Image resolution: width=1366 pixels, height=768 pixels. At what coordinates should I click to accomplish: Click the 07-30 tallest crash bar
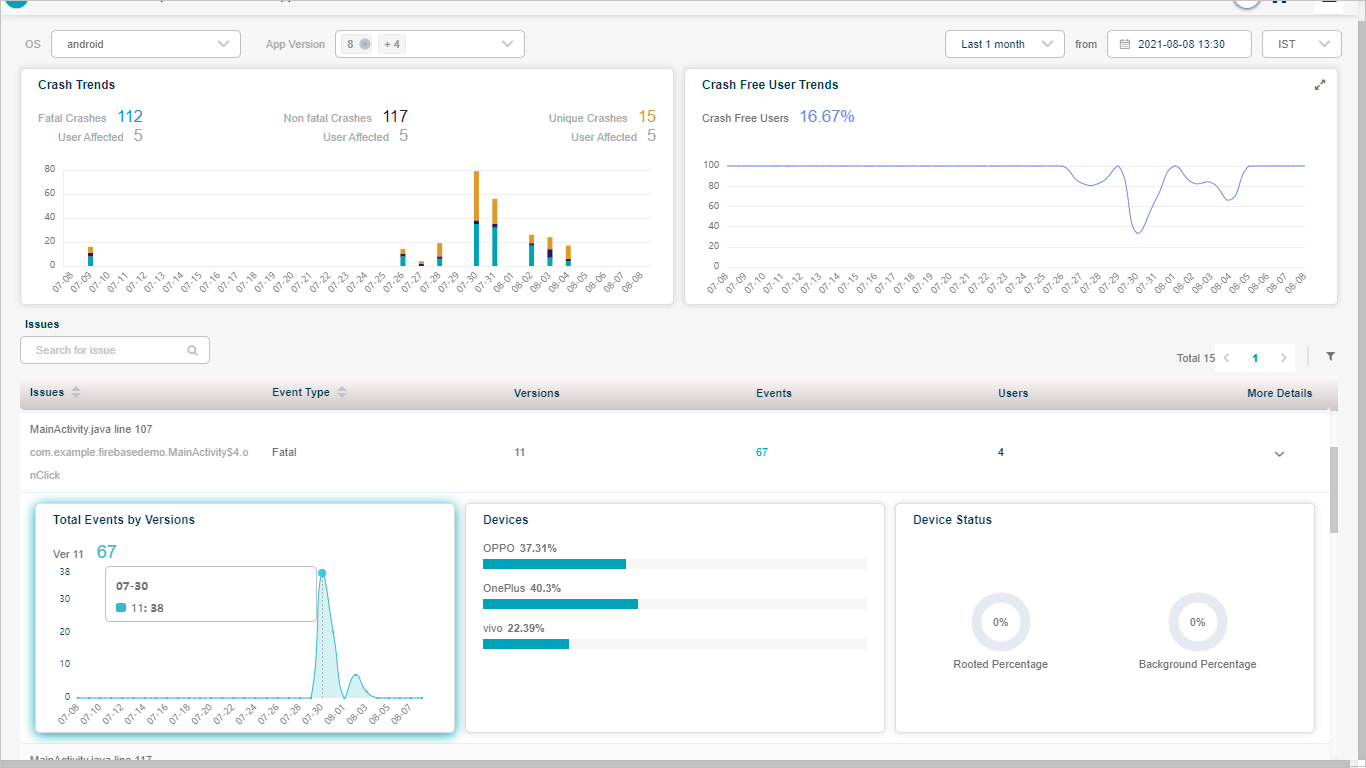[x=476, y=218]
